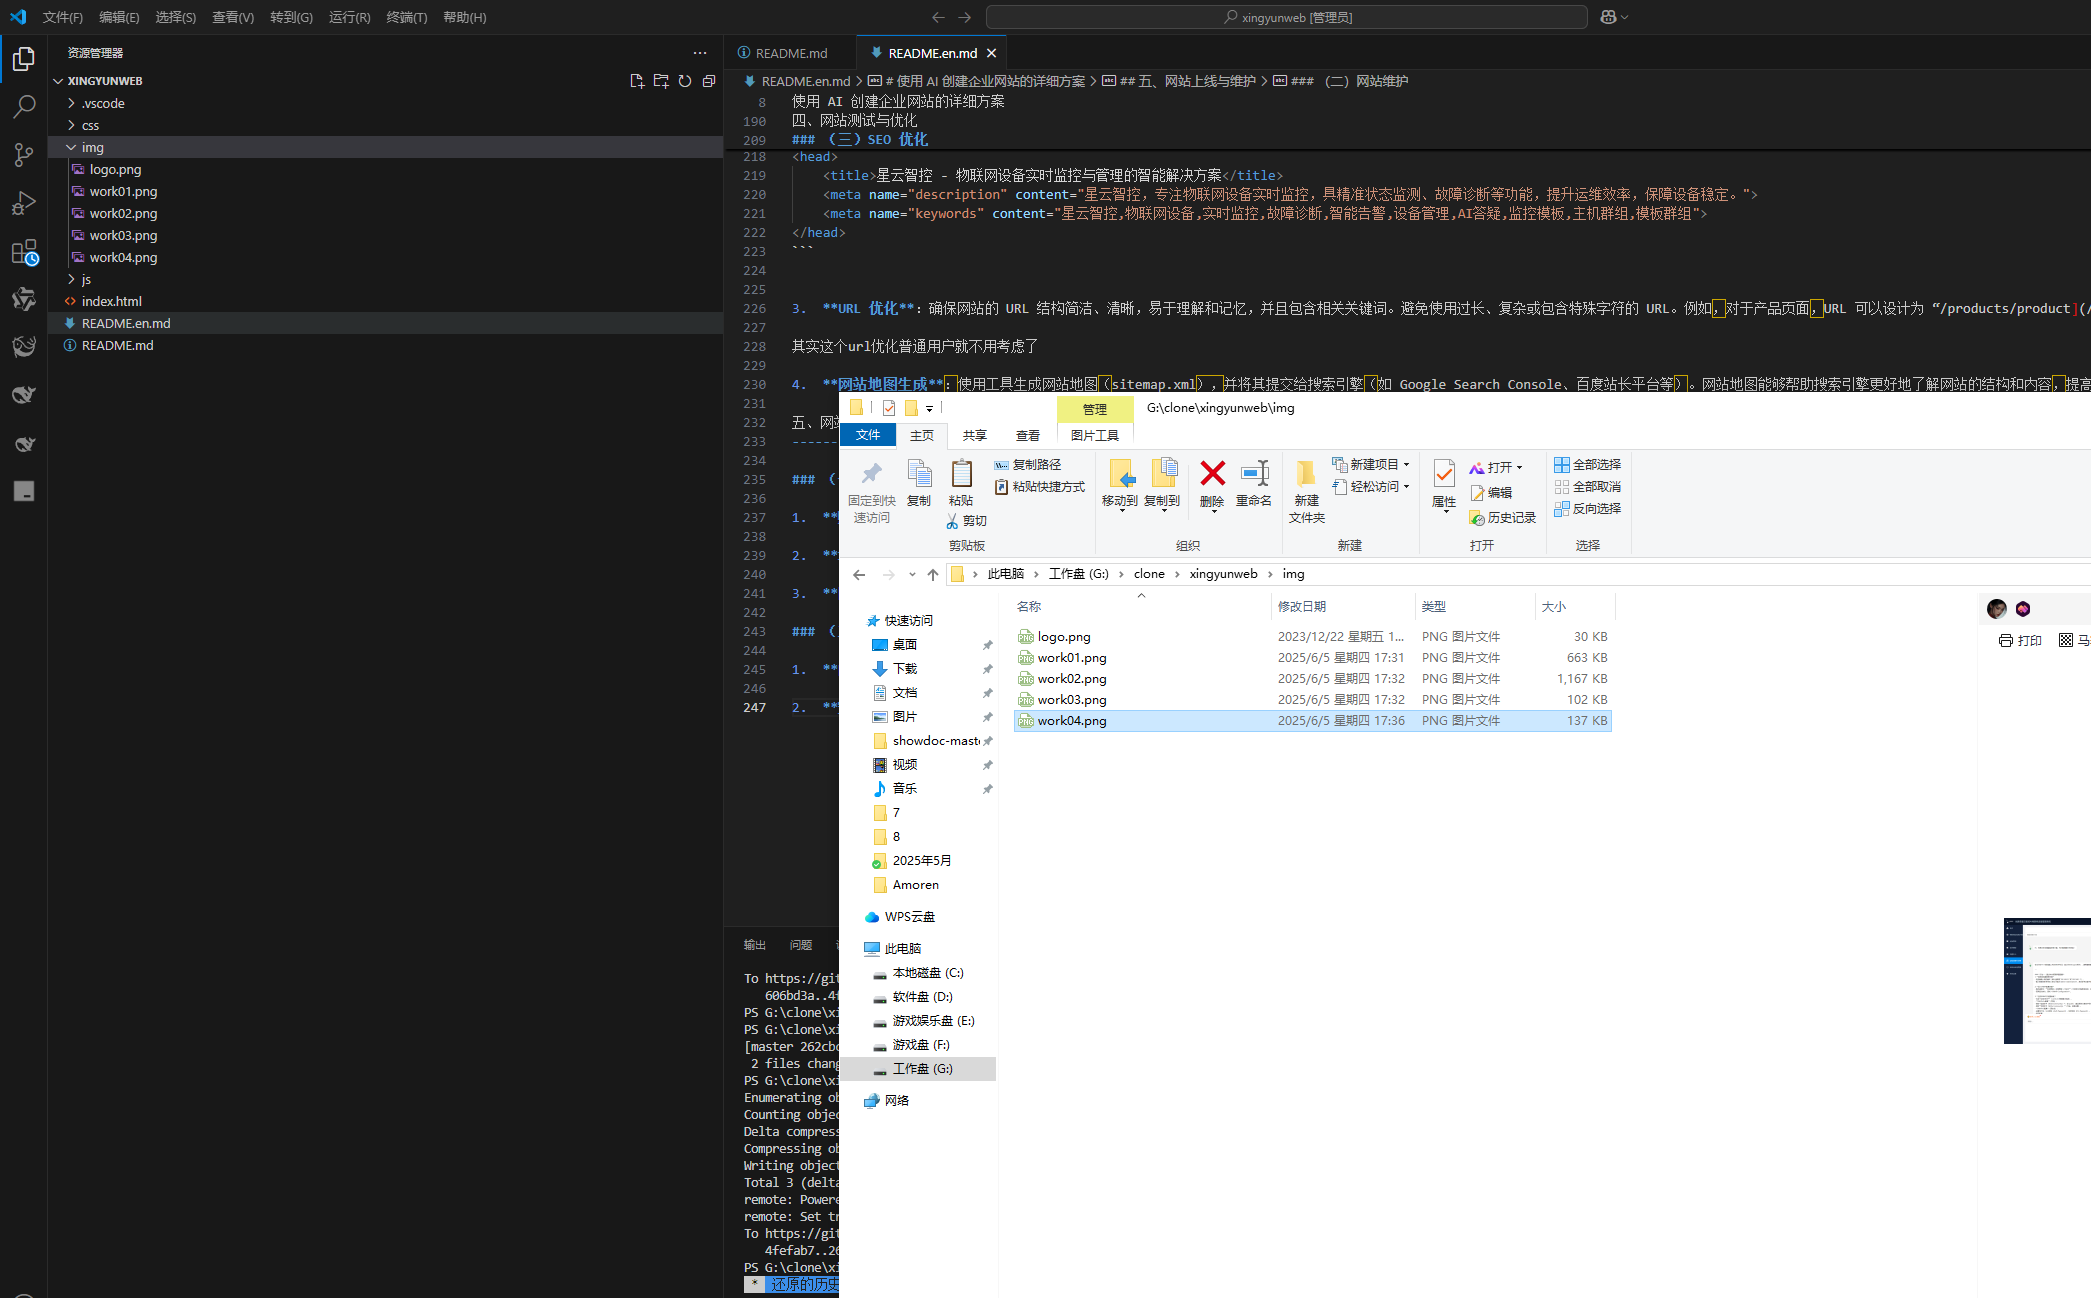Open WPS cloud drive in navigation pane

tap(910, 917)
